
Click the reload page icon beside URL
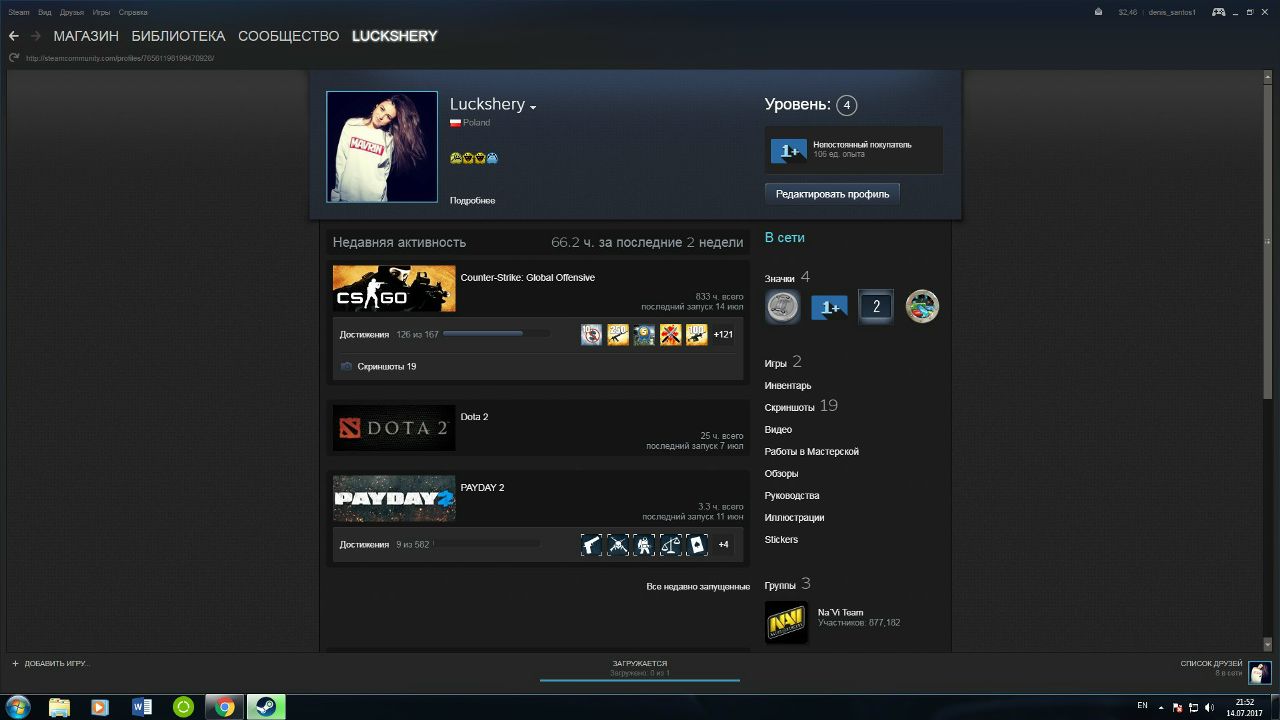click(x=14, y=58)
